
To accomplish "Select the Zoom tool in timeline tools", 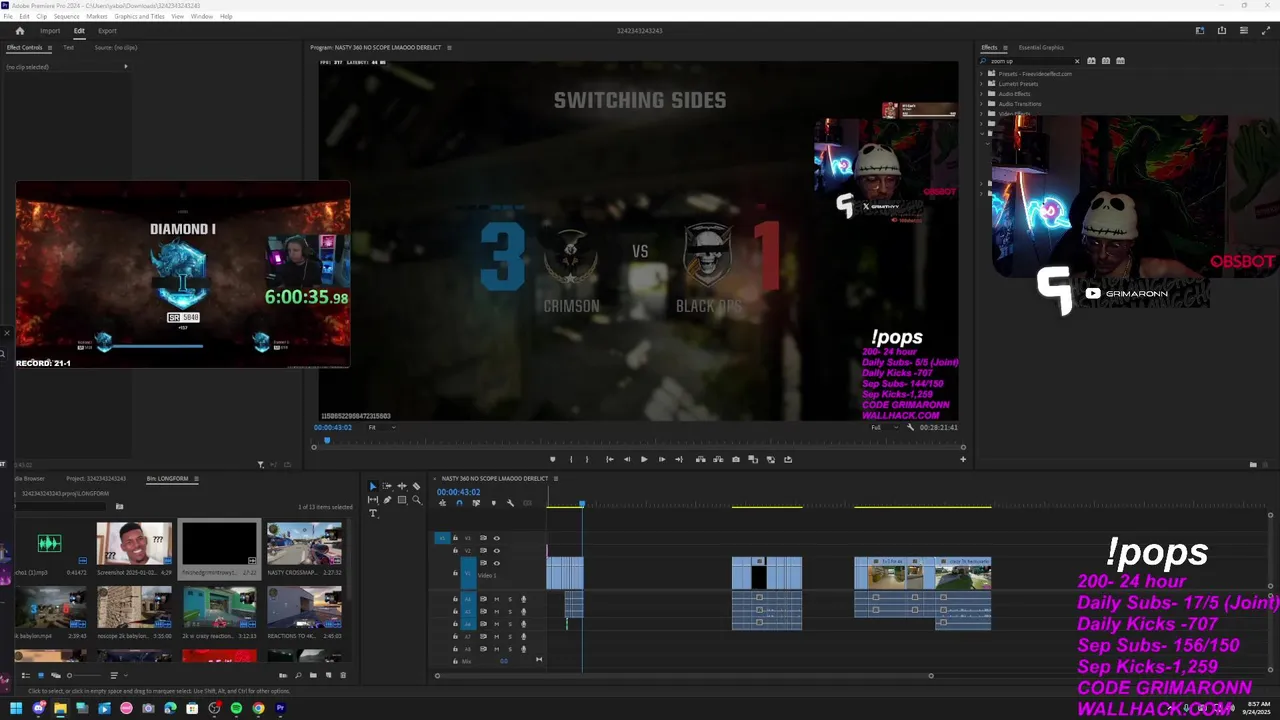I will coord(416,500).
